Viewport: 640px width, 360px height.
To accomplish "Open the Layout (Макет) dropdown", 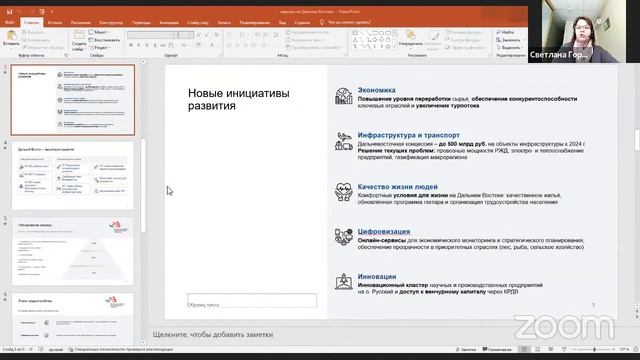I will [99, 32].
